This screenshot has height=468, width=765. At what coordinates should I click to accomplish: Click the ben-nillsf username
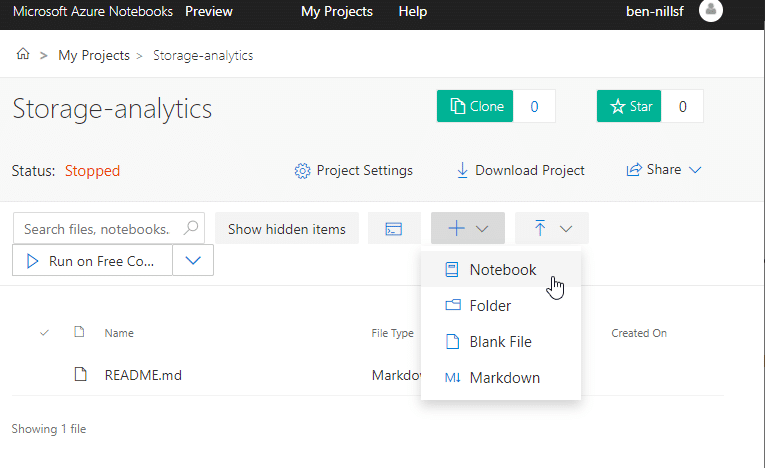(x=655, y=11)
